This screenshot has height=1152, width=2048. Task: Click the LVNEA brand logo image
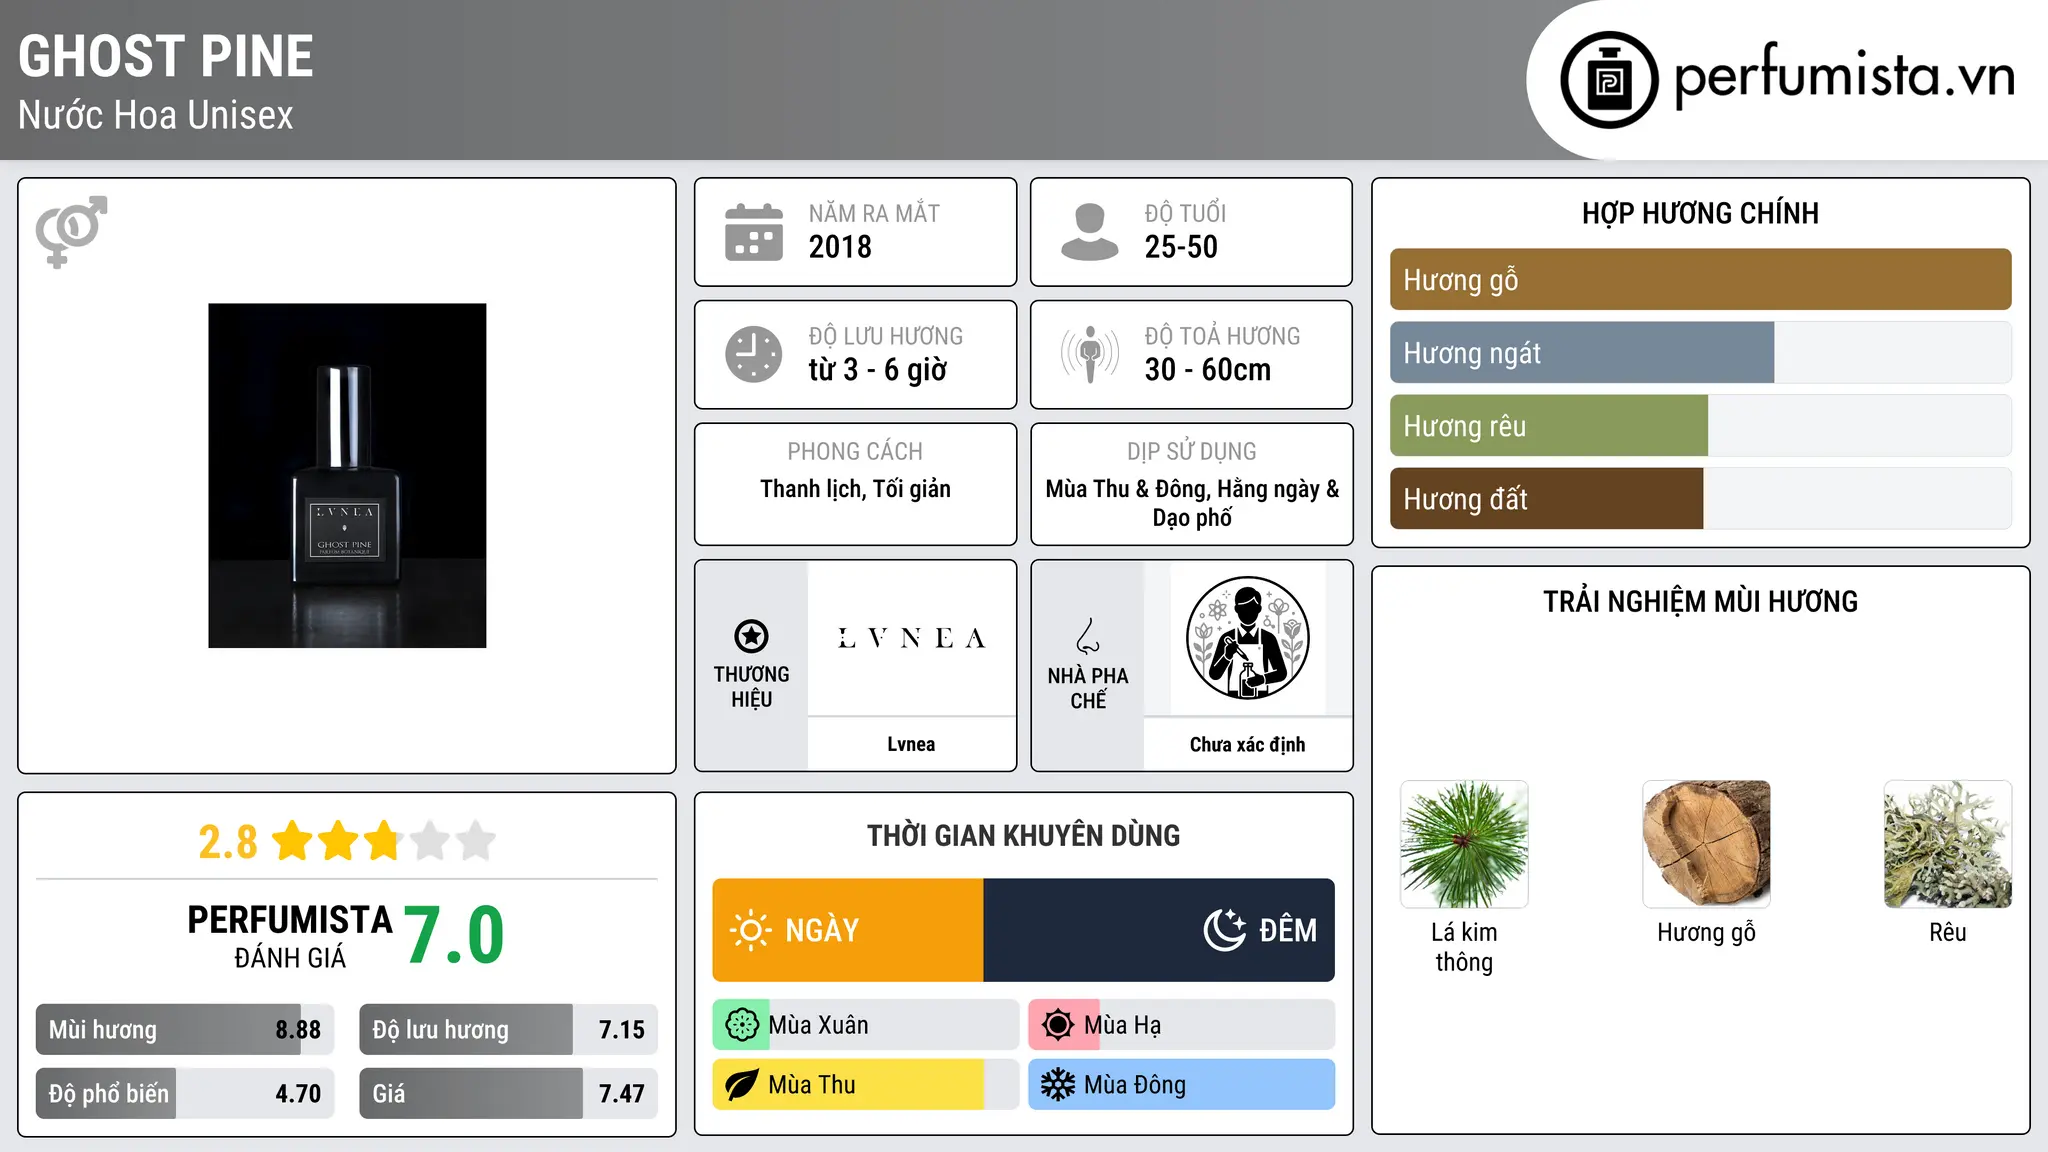click(911, 638)
